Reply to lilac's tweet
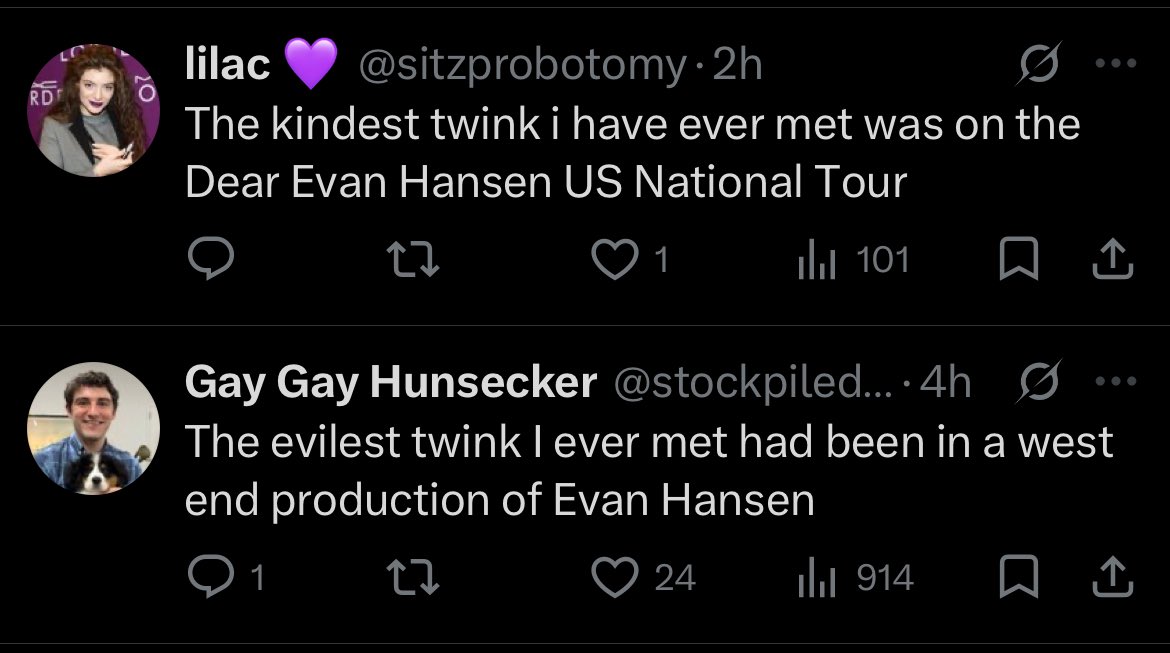This screenshot has width=1170, height=653. pyautogui.click(x=211, y=258)
